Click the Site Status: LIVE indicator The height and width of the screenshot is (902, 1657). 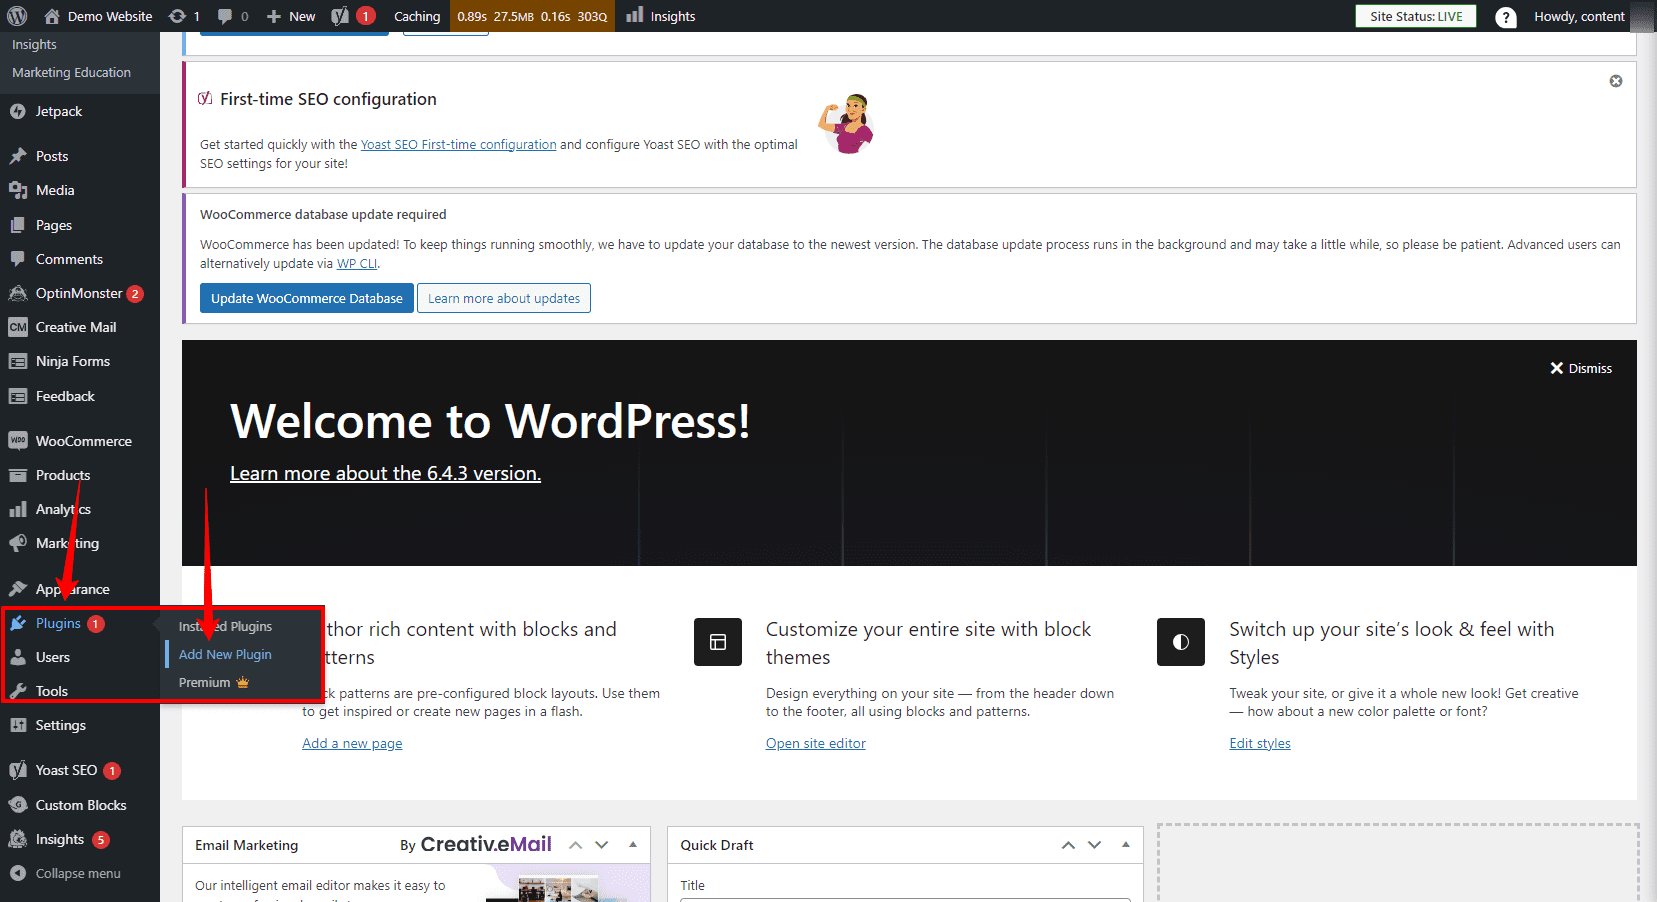pyautogui.click(x=1416, y=16)
